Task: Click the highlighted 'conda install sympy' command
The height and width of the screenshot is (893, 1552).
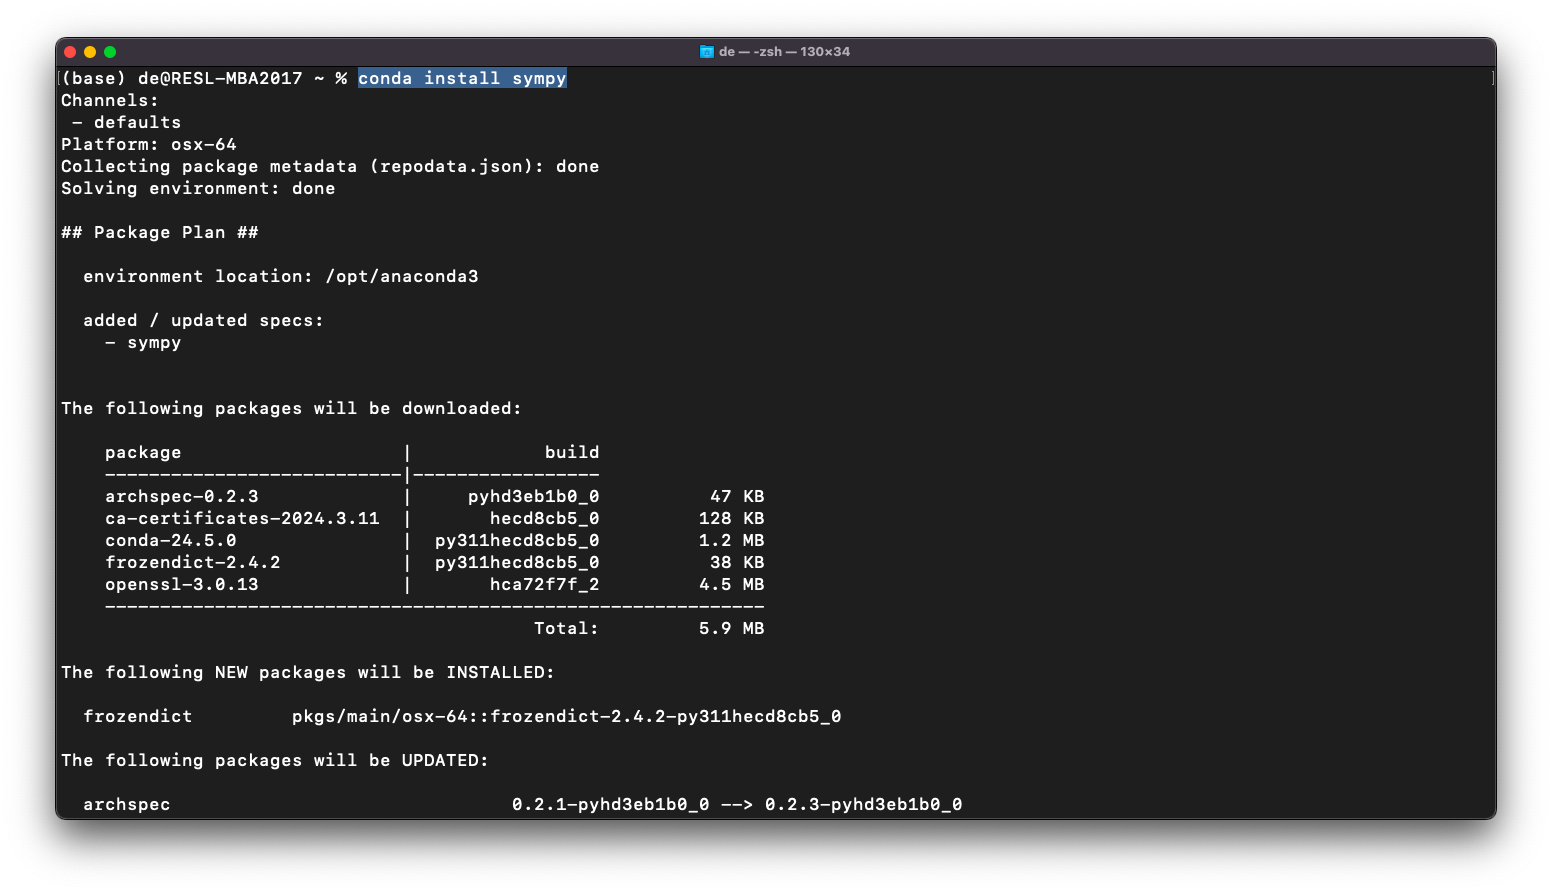Action: [x=462, y=78]
